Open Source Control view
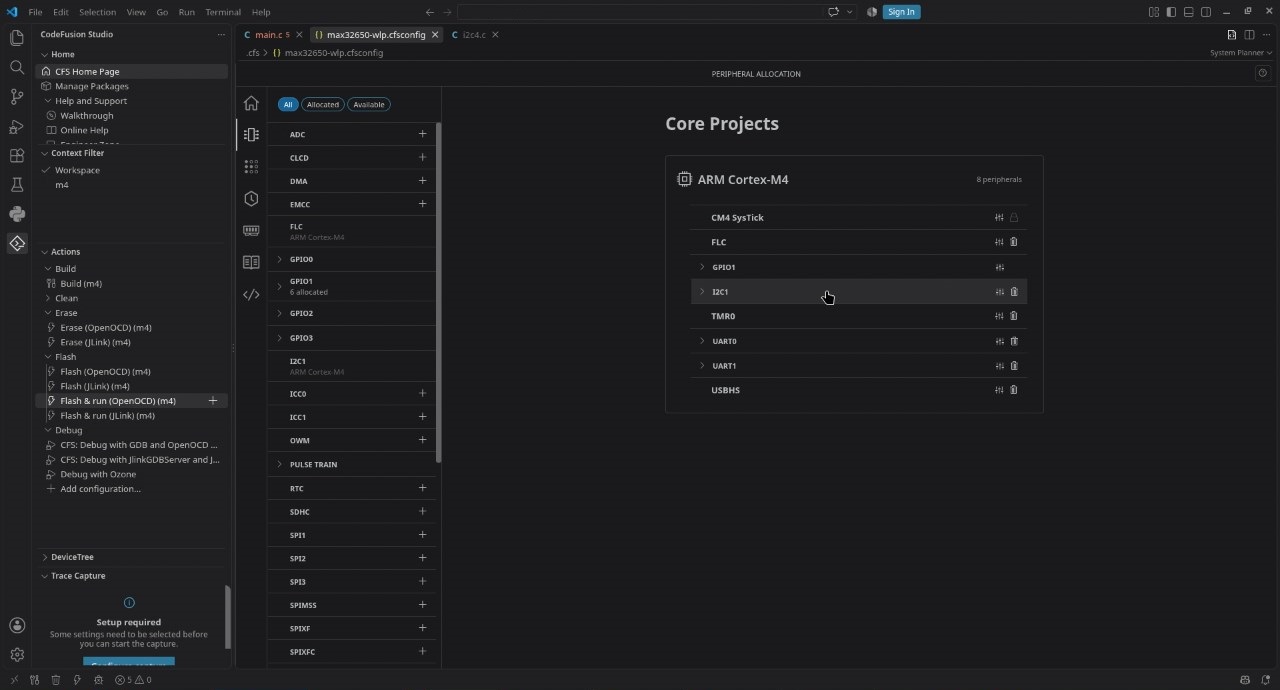Screen dimensions: 1280x690 click(x=17, y=97)
